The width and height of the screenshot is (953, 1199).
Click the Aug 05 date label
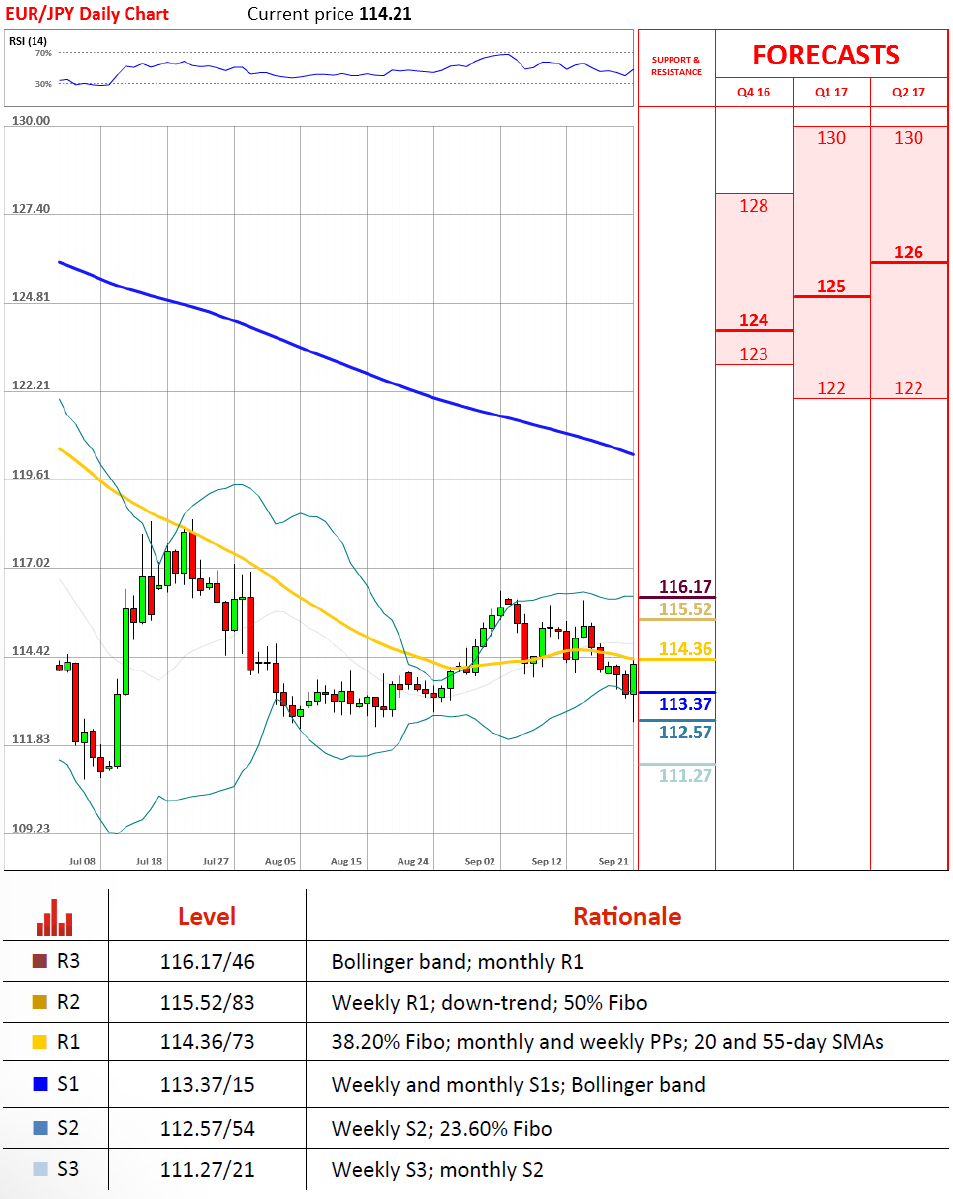coord(280,861)
